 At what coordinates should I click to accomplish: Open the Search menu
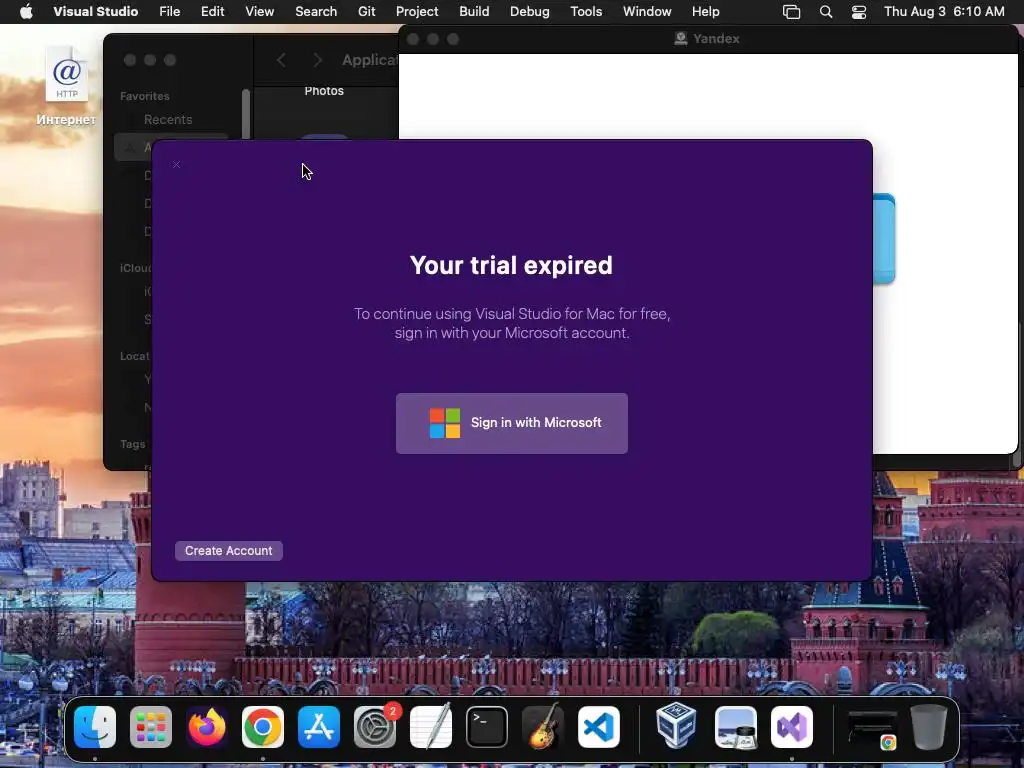(x=316, y=11)
